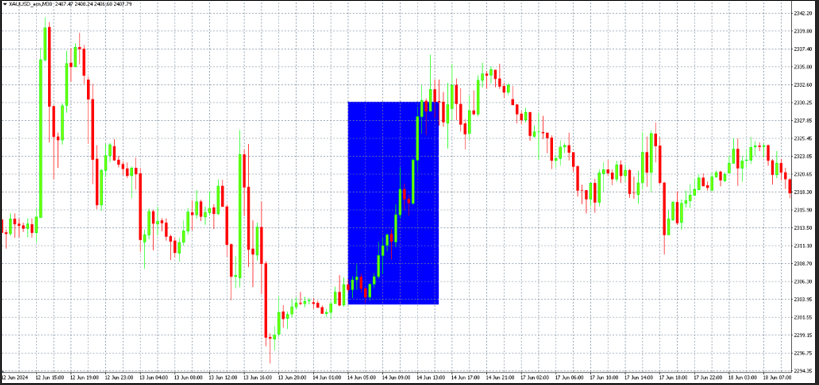This screenshot has height=385, width=819.
Task: Click the 14 Jun 13:00 time axis label
Action: (x=430, y=377)
